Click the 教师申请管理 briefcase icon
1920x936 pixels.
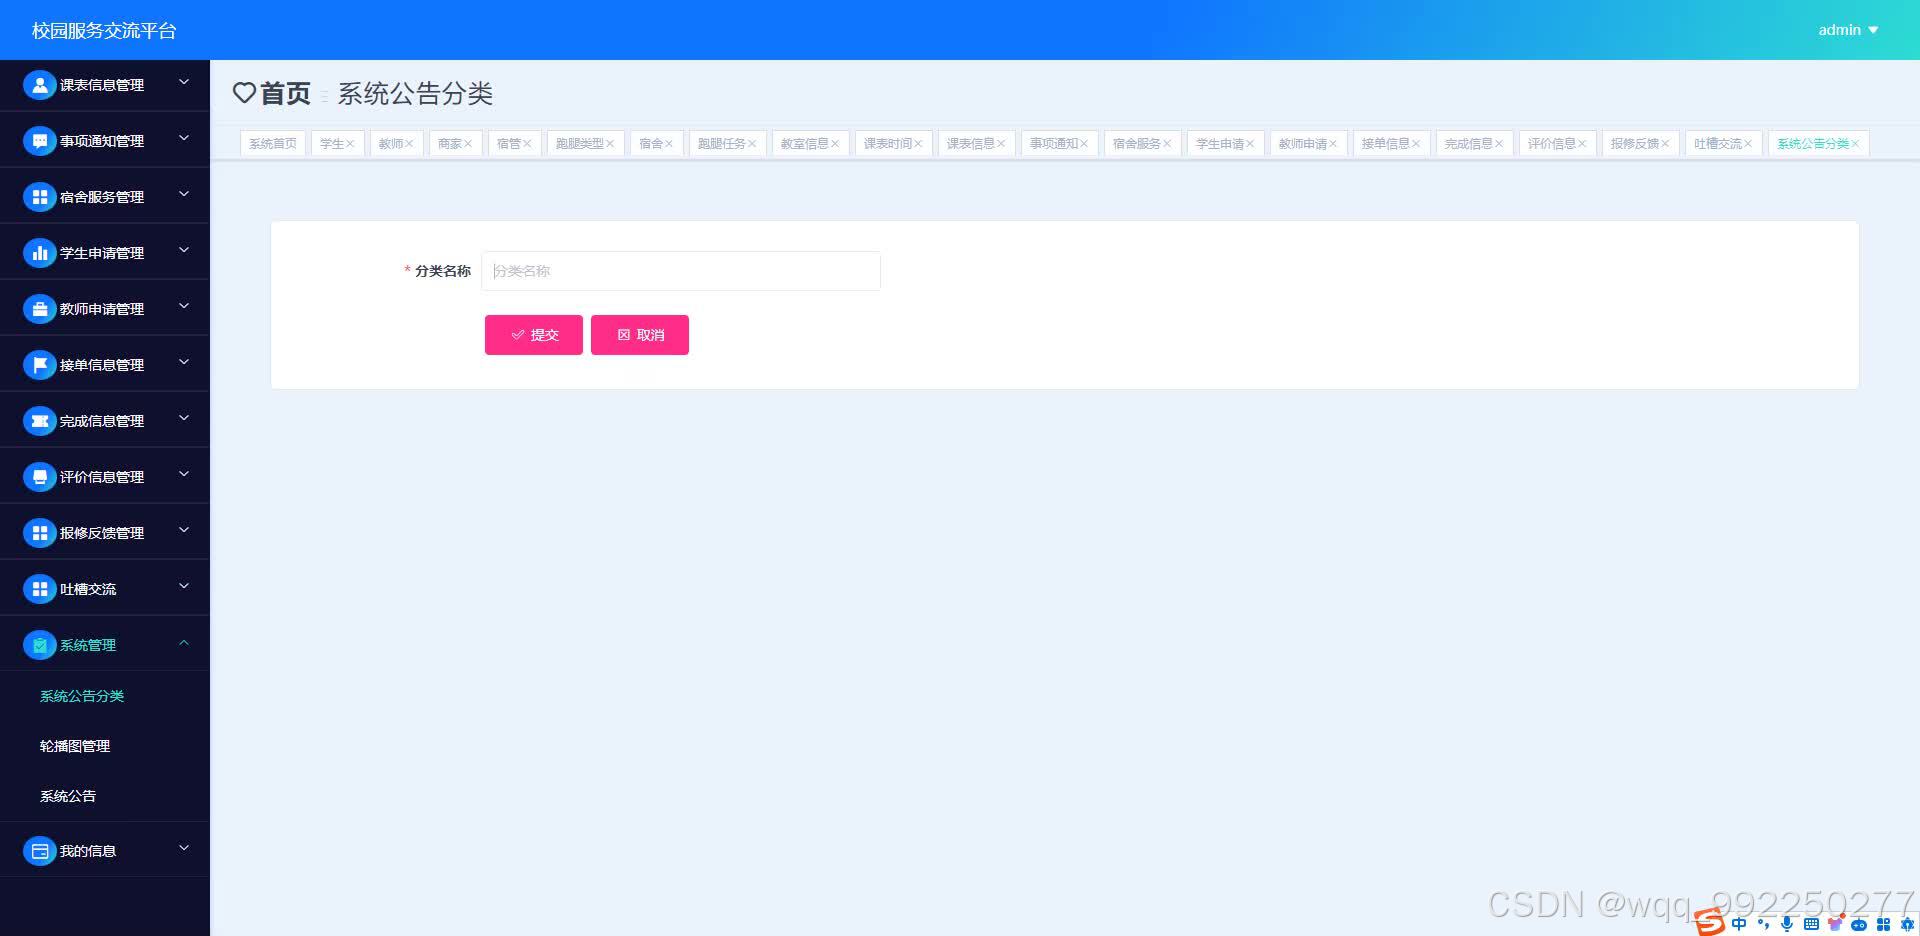click(x=39, y=309)
